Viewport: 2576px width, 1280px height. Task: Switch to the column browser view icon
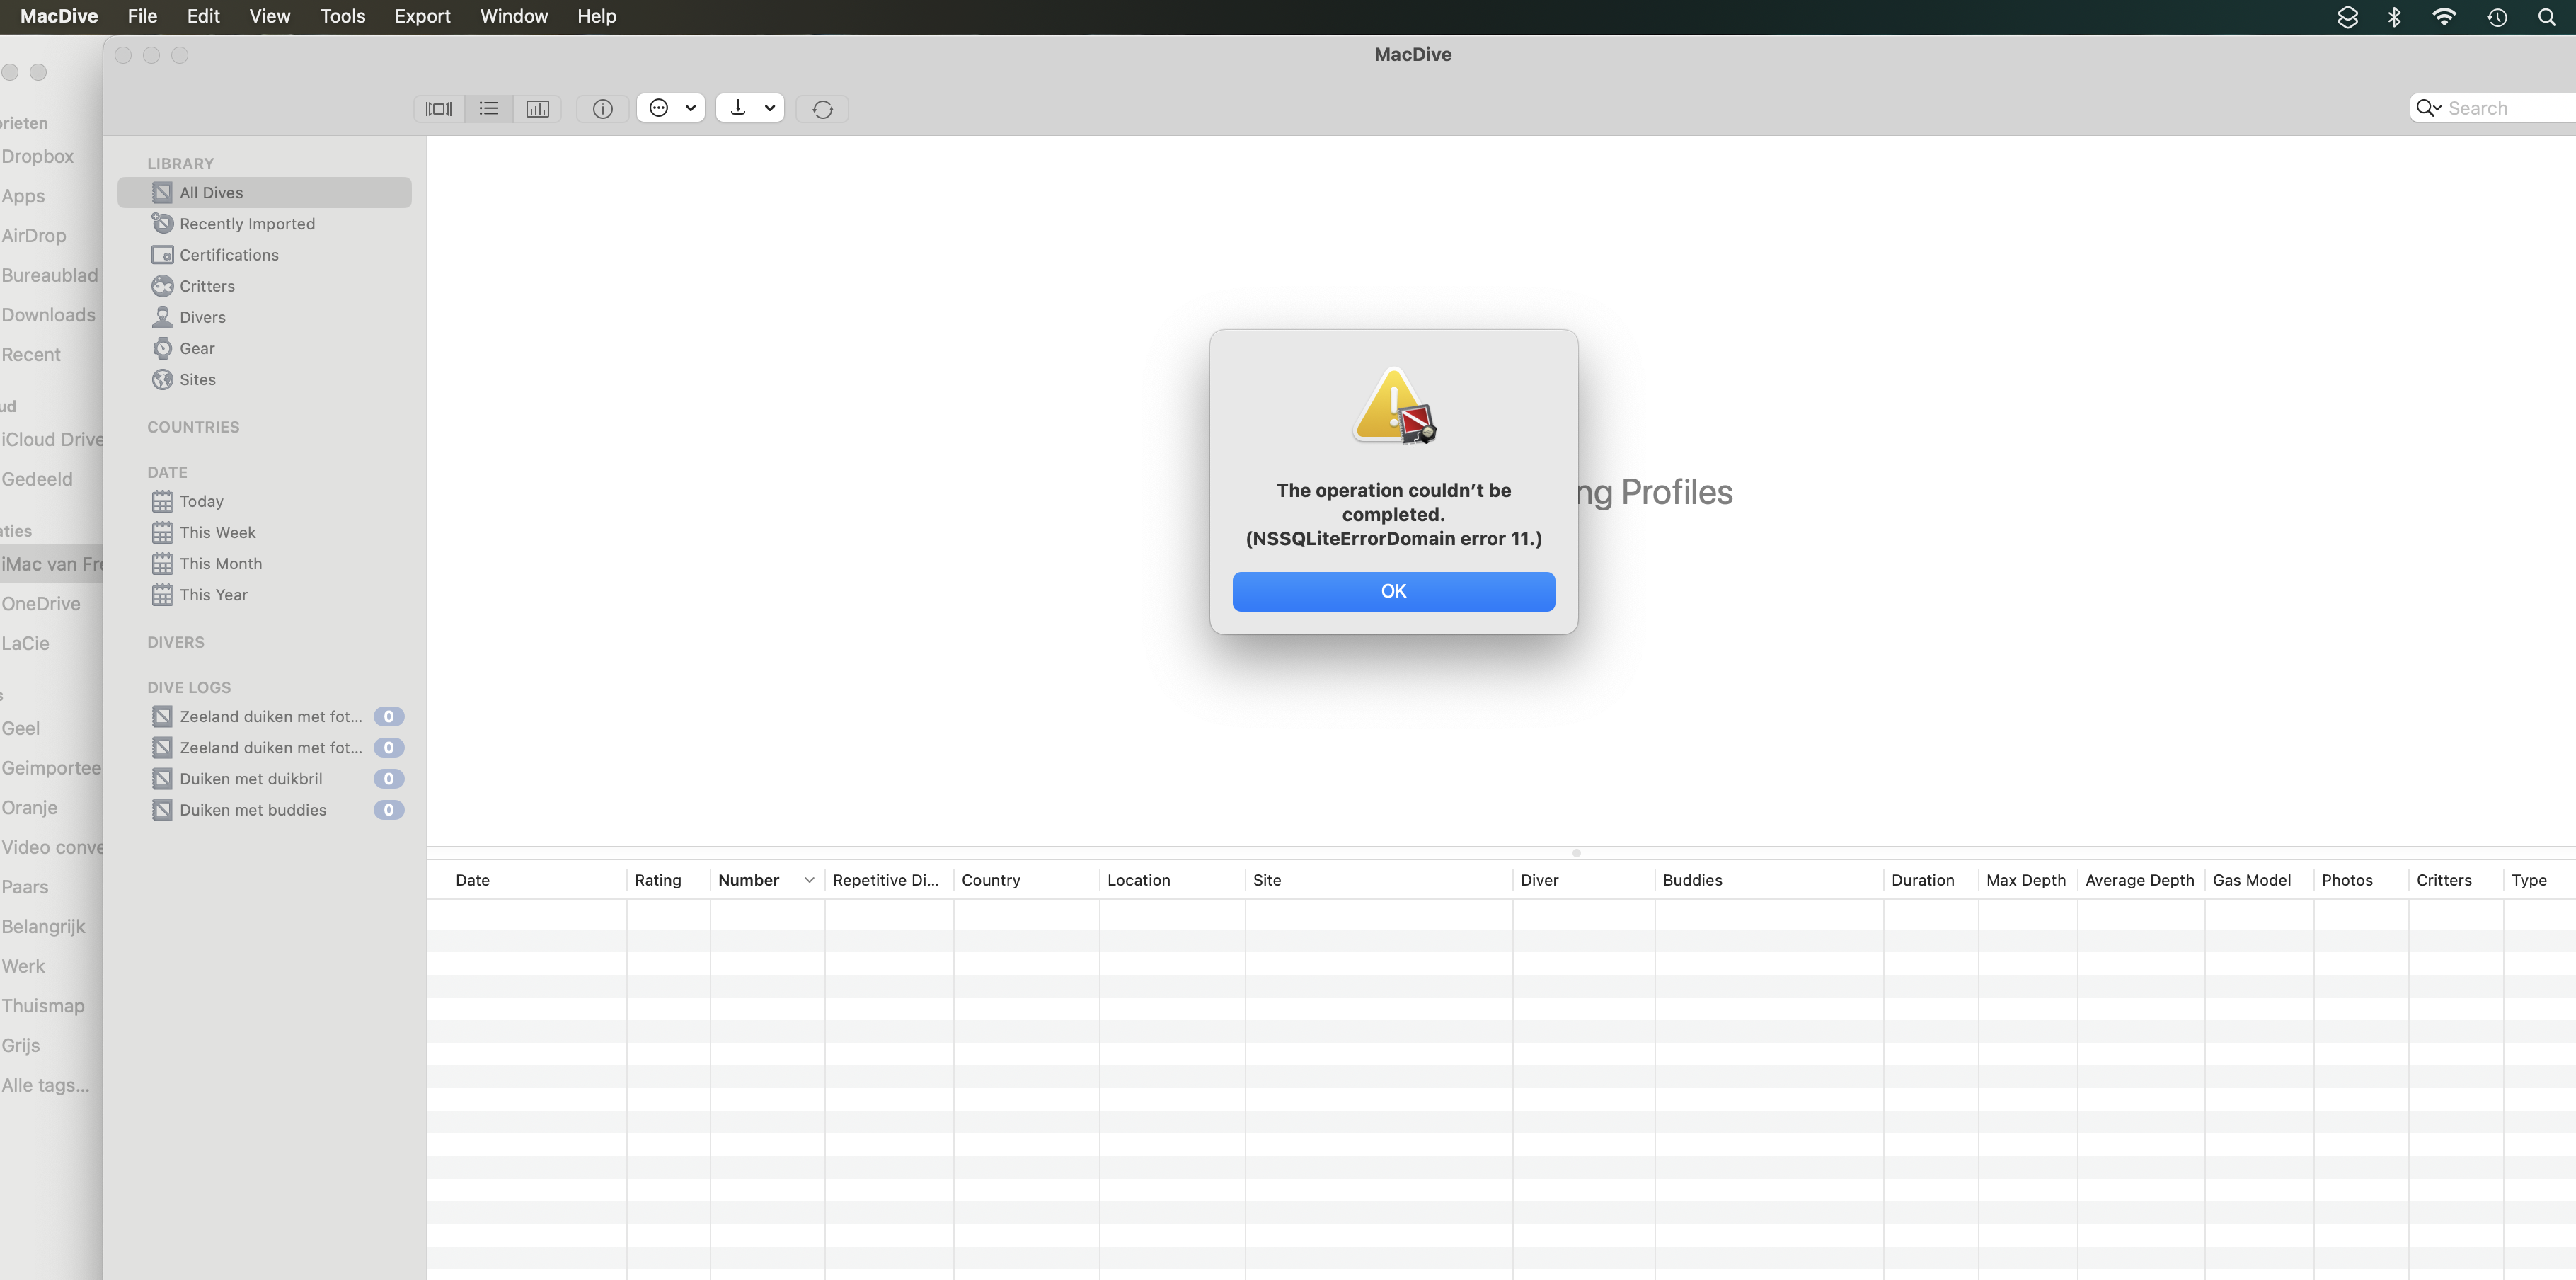[x=439, y=109]
